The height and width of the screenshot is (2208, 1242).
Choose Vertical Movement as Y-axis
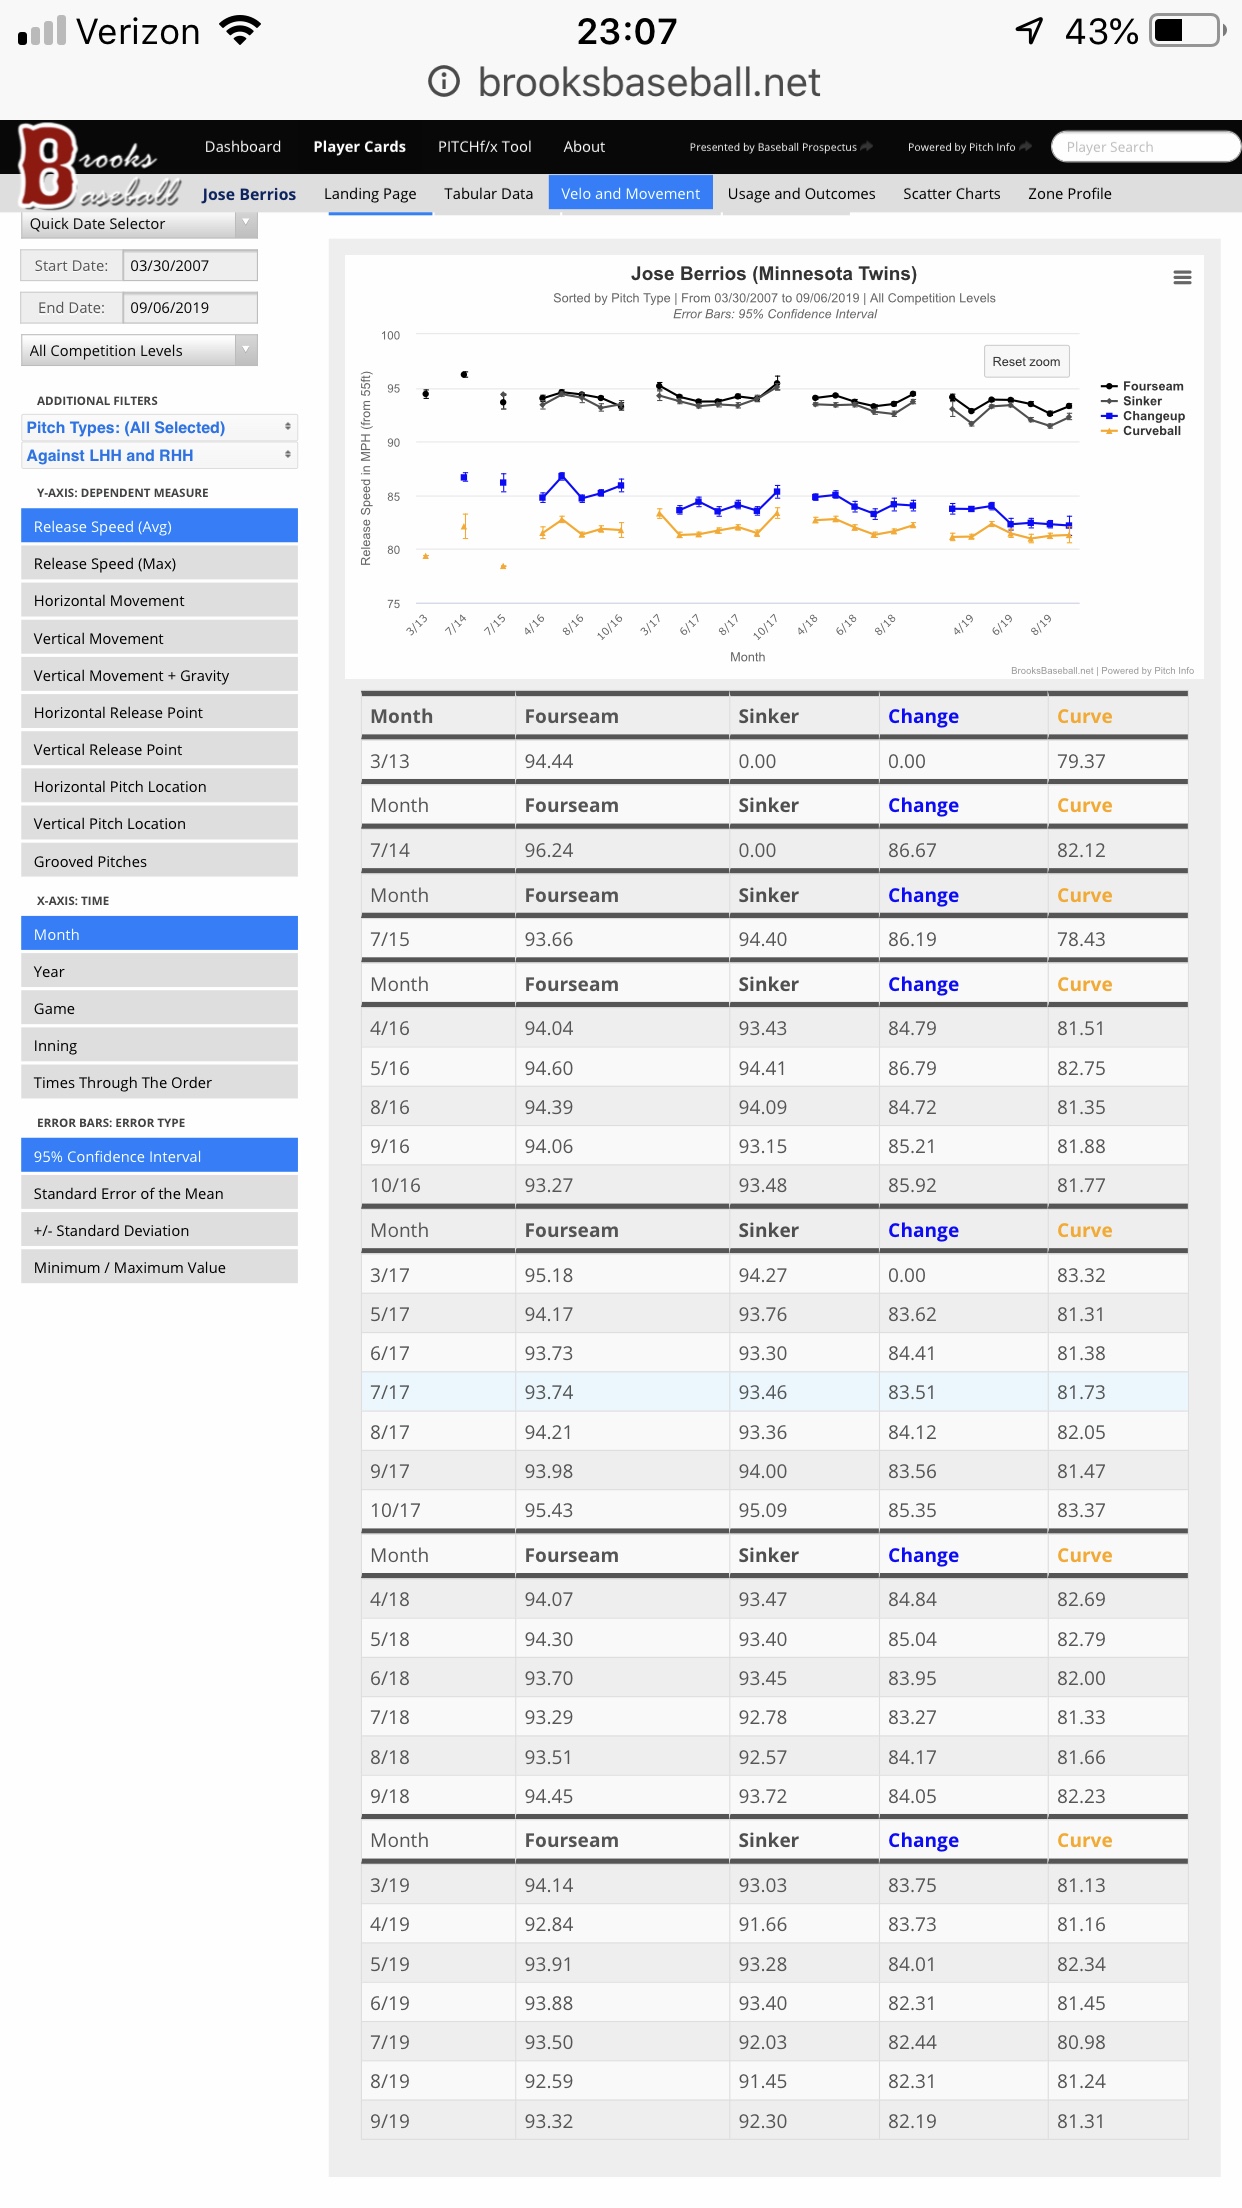(159, 638)
